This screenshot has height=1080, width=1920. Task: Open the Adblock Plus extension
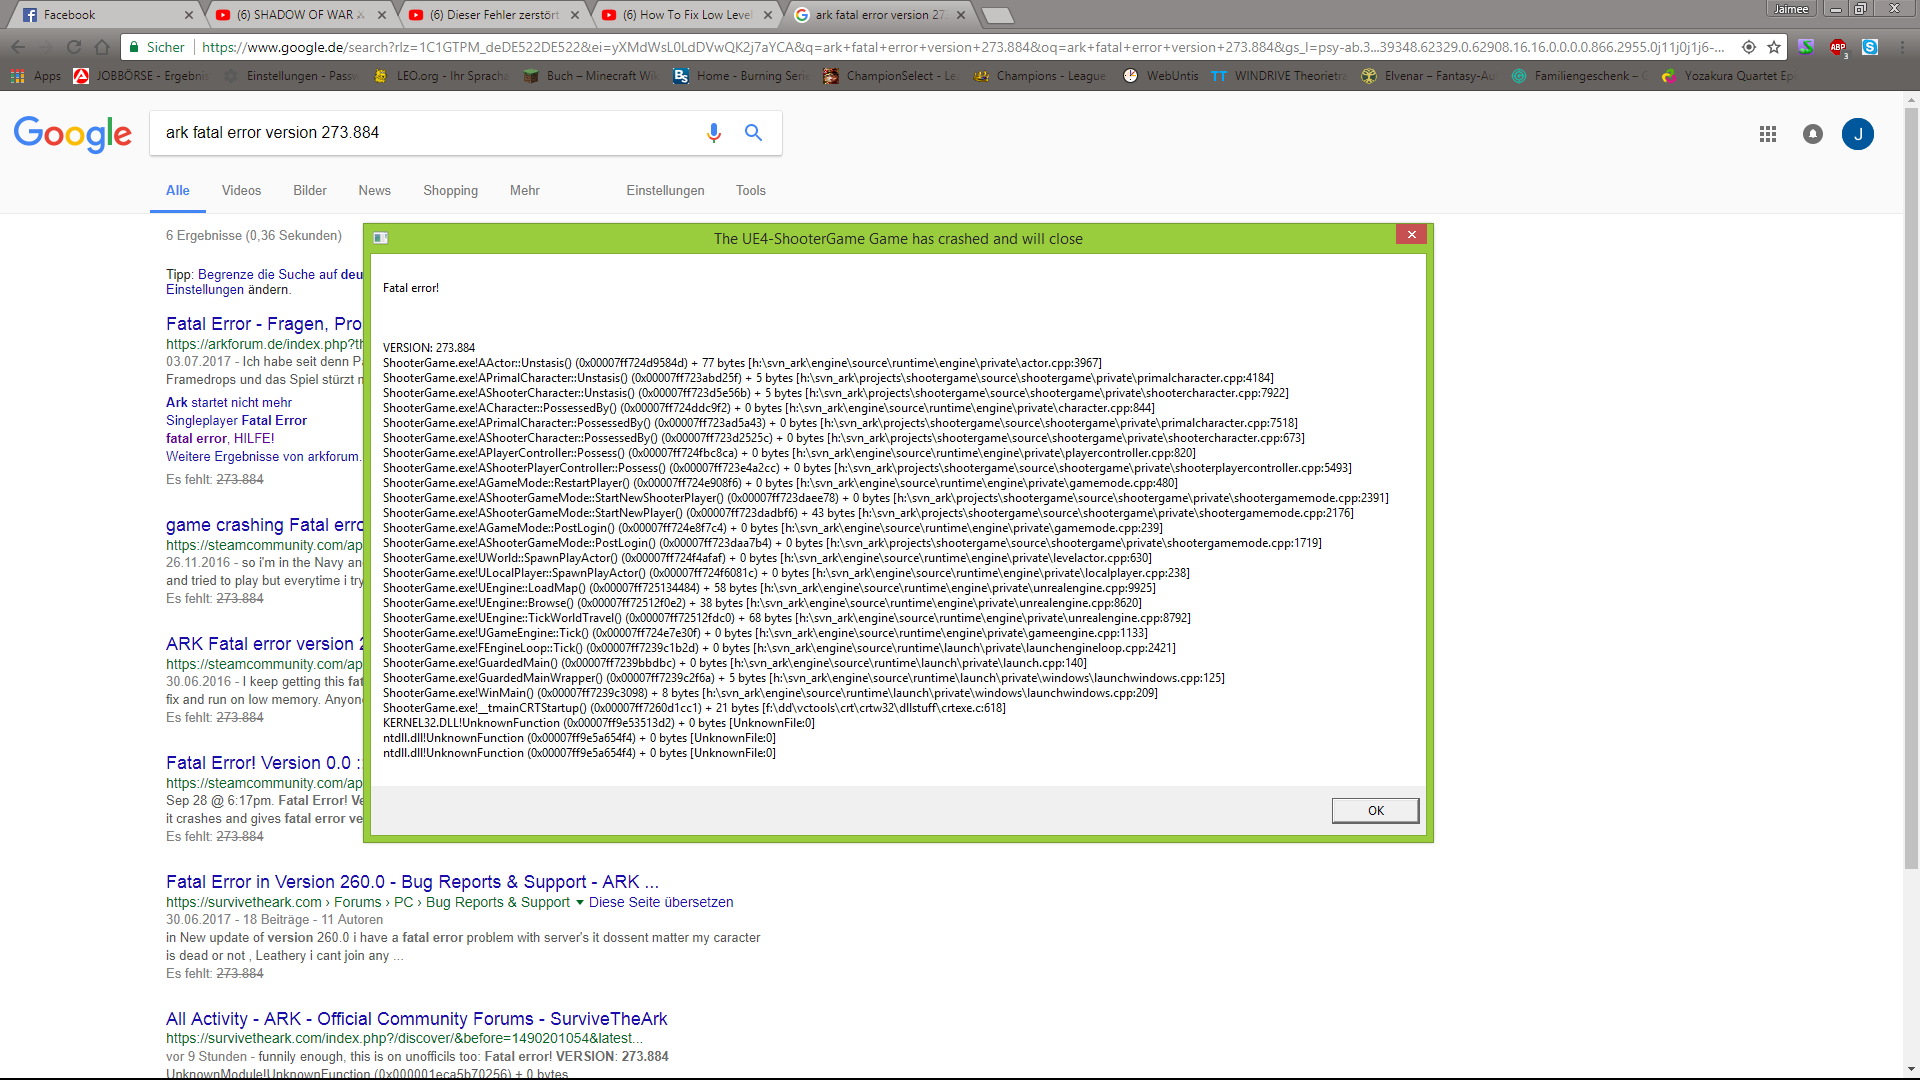pyautogui.click(x=1838, y=47)
